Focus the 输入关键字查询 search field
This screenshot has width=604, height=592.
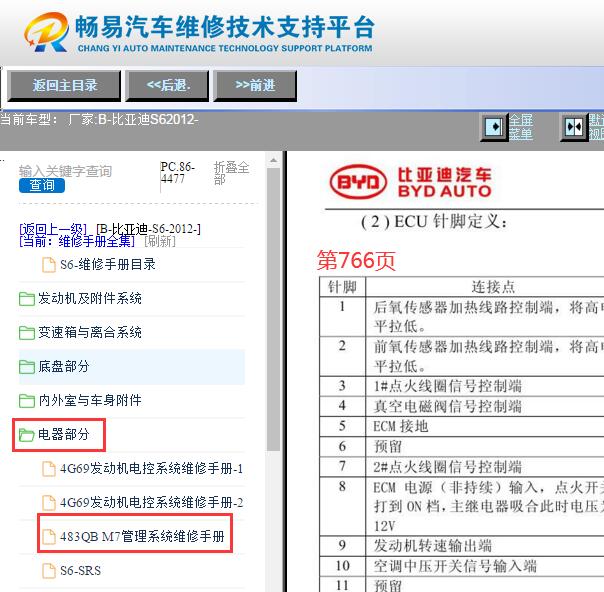coord(65,171)
